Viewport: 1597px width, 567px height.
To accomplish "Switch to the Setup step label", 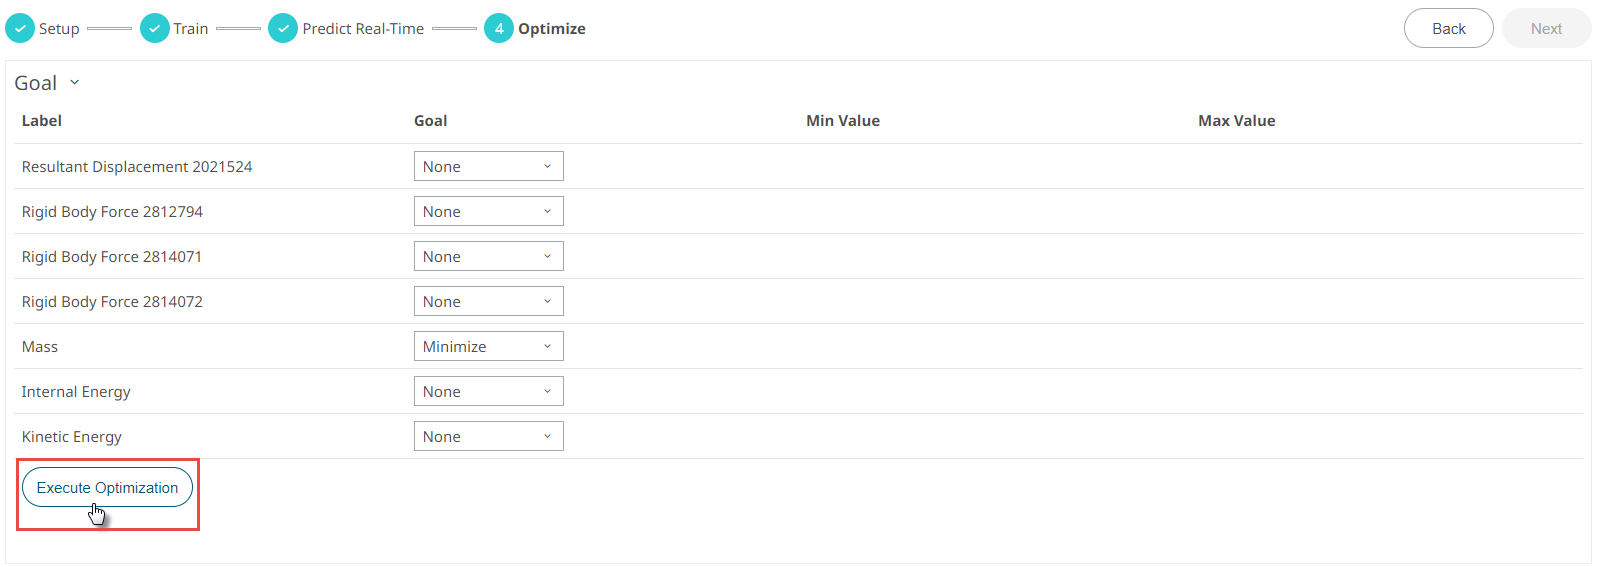I will (59, 29).
